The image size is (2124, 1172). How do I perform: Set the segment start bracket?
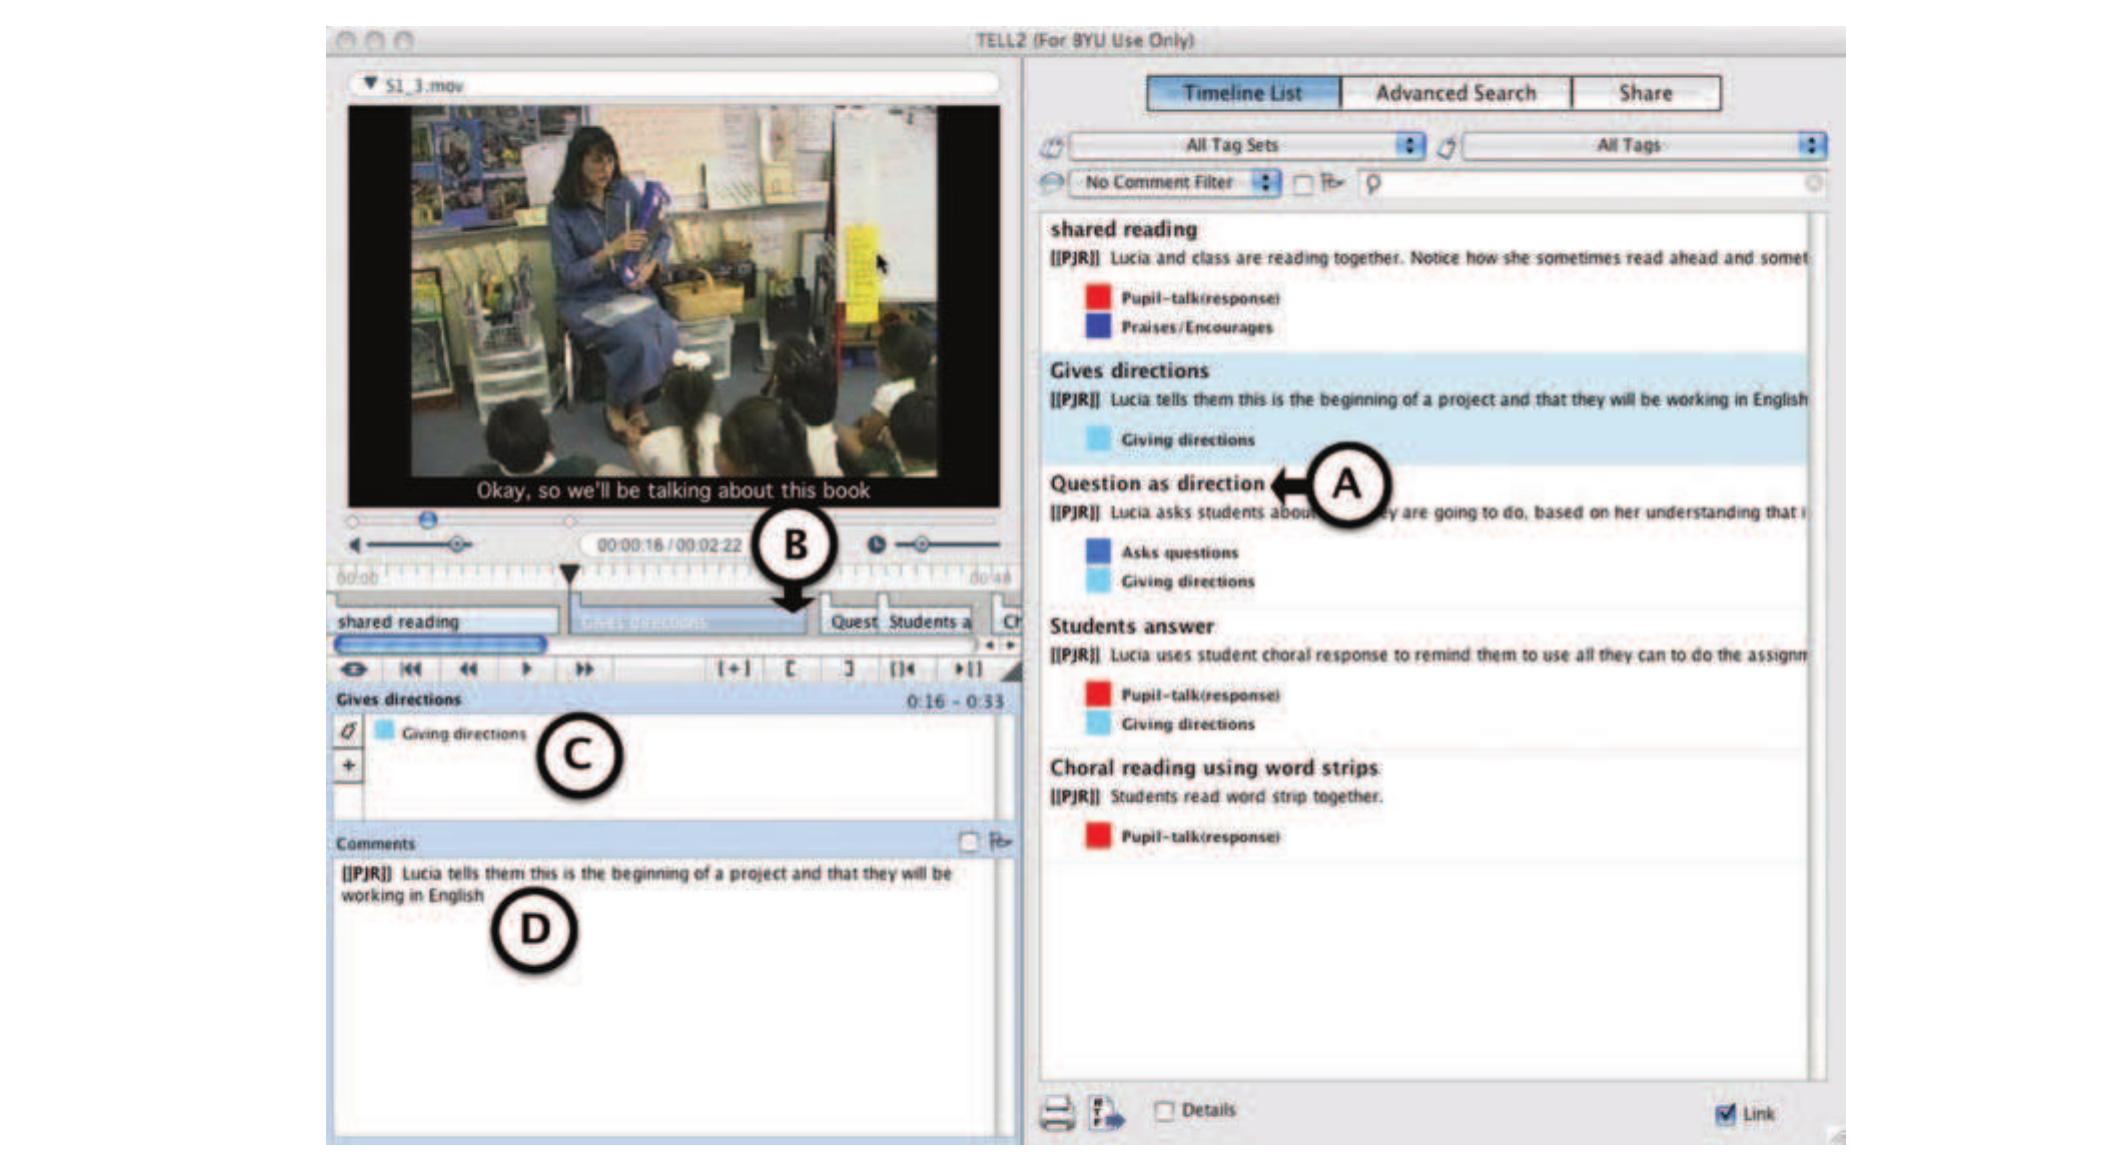click(x=790, y=668)
